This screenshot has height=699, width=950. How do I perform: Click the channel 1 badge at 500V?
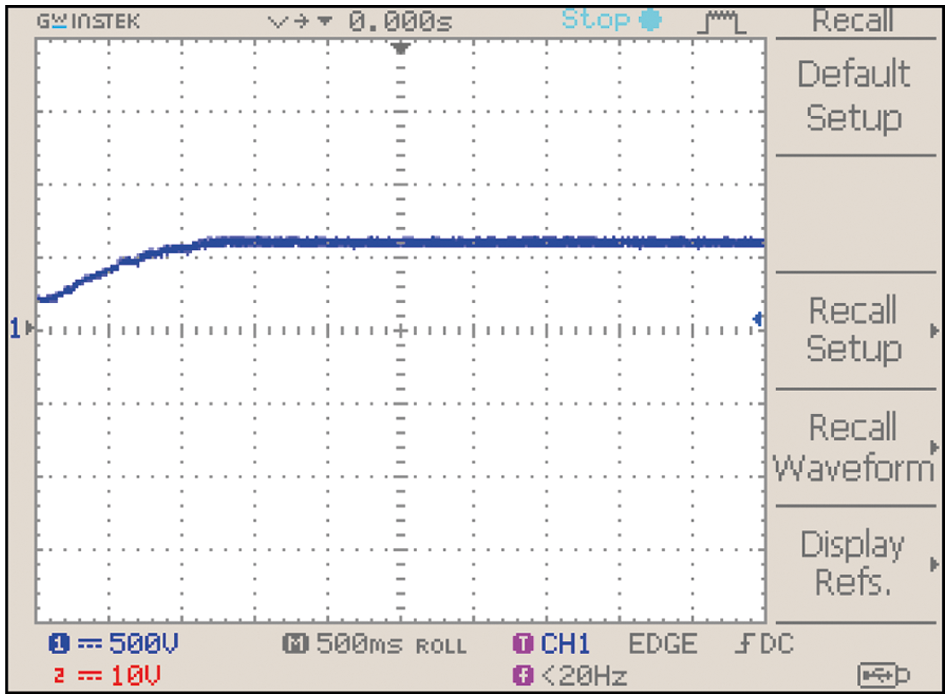pyautogui.click(x=57, y=644)
